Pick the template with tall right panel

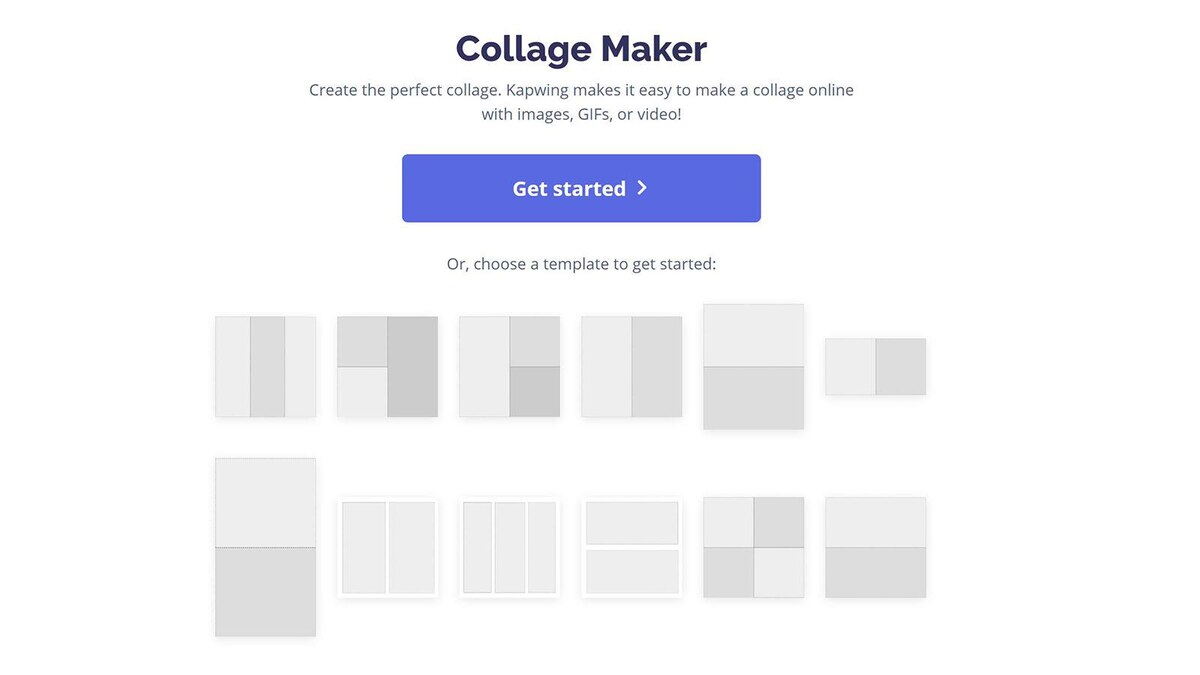387,367
